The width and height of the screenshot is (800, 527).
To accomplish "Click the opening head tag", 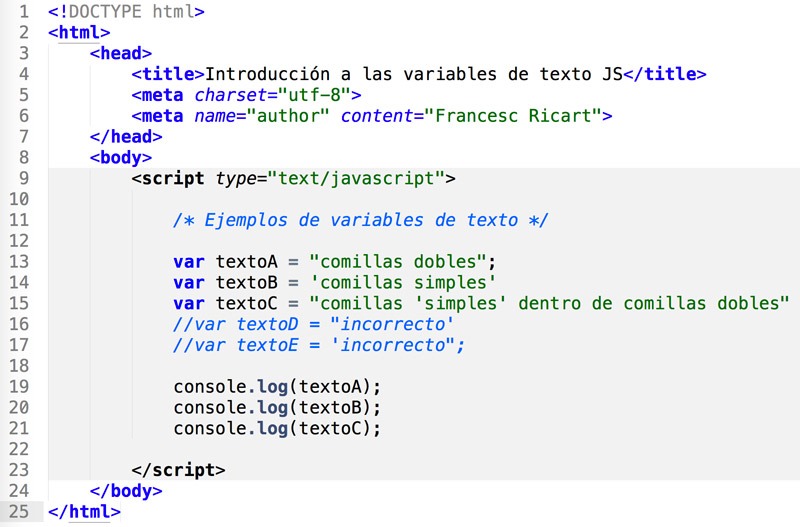I will [x=121, y=53].
